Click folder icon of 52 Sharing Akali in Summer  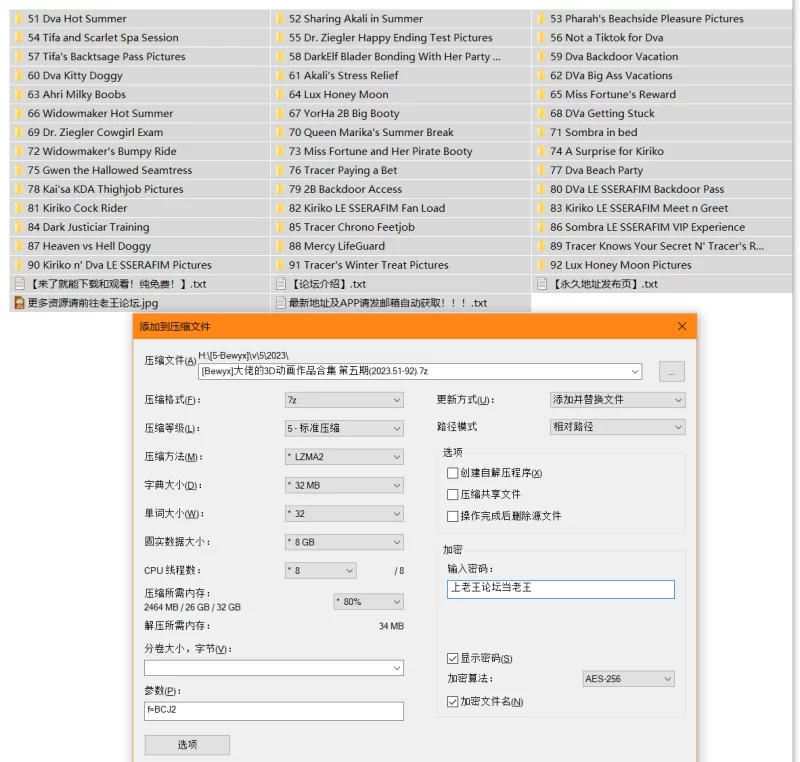point(280,19)
